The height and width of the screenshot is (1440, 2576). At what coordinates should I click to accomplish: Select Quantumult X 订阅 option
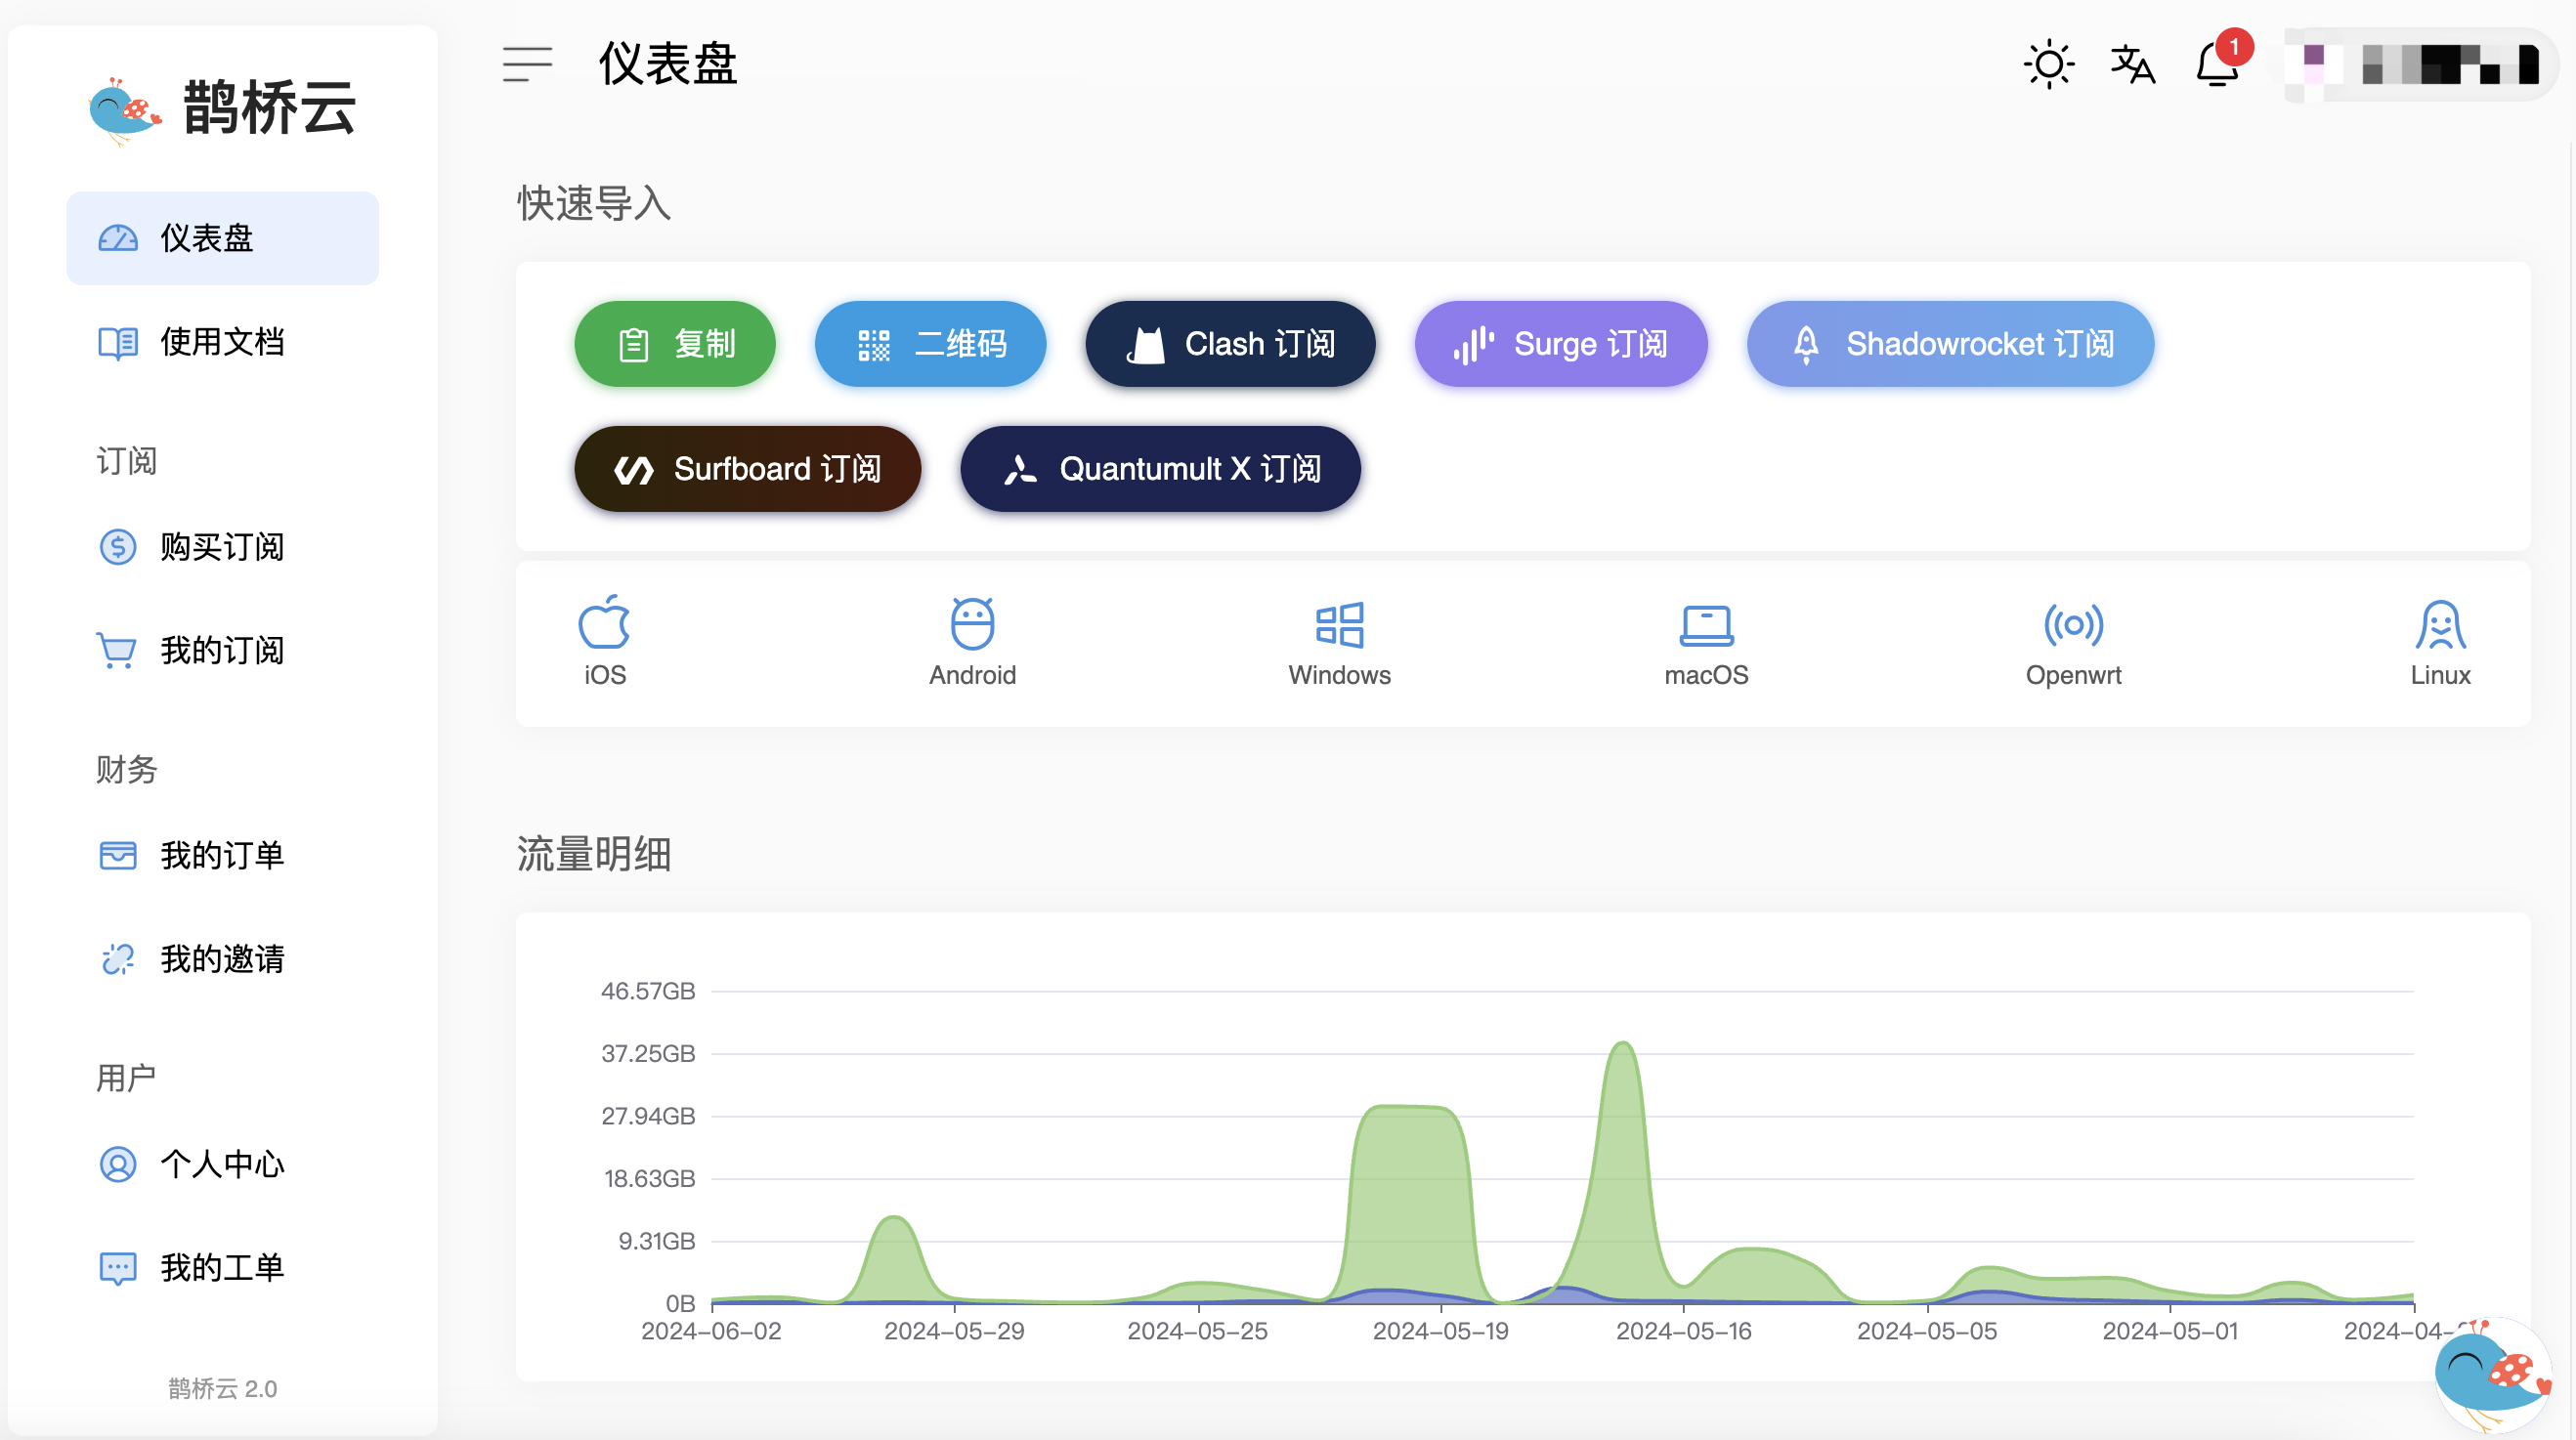point(1161,469)
